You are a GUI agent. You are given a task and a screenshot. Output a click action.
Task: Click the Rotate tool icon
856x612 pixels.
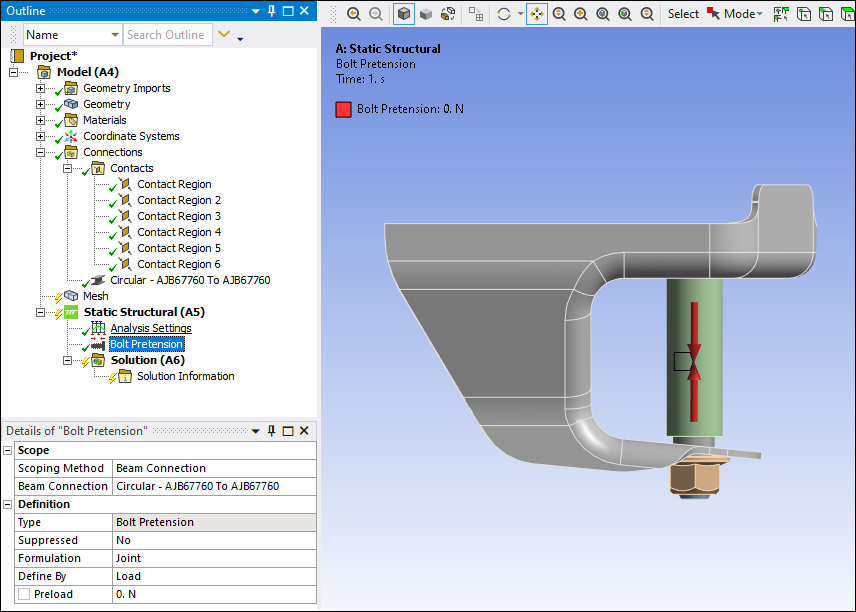504,14
